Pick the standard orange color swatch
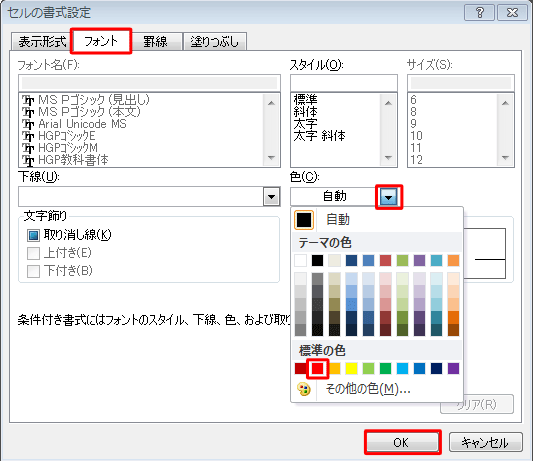 click(x=334, y=369)
